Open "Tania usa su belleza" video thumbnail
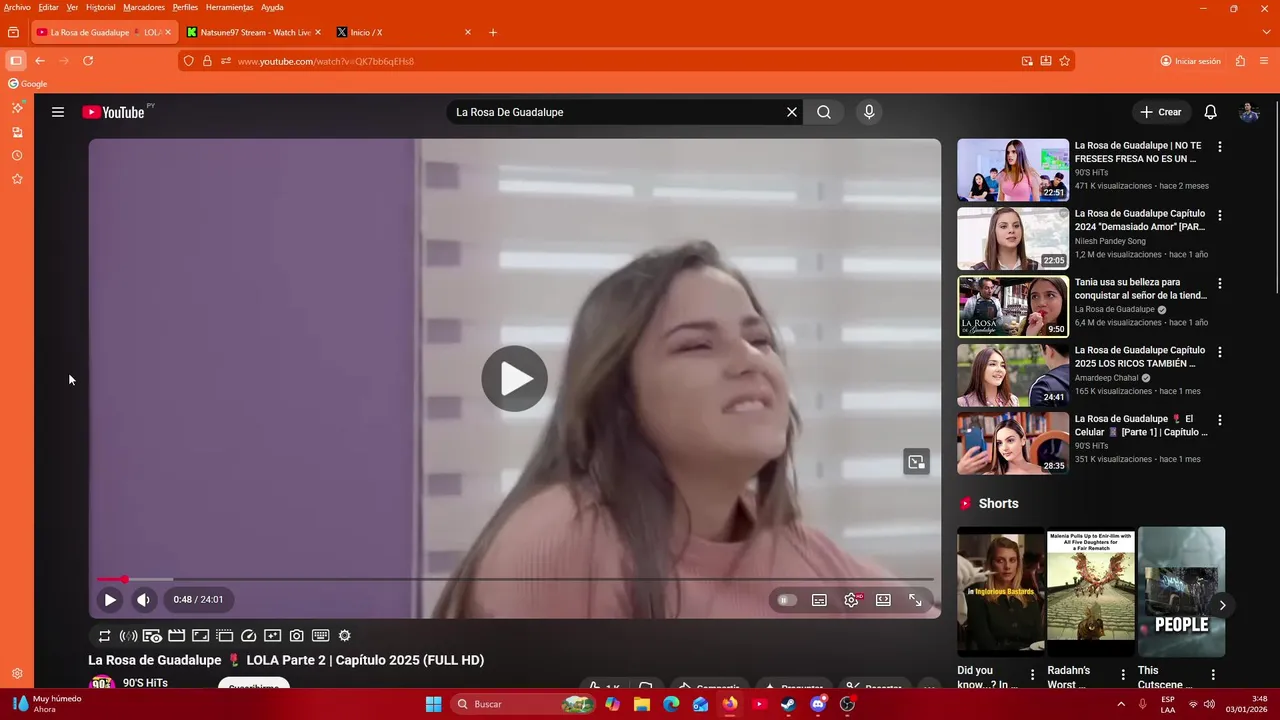The image size is (1280, 720). (x=1013, y=306)
